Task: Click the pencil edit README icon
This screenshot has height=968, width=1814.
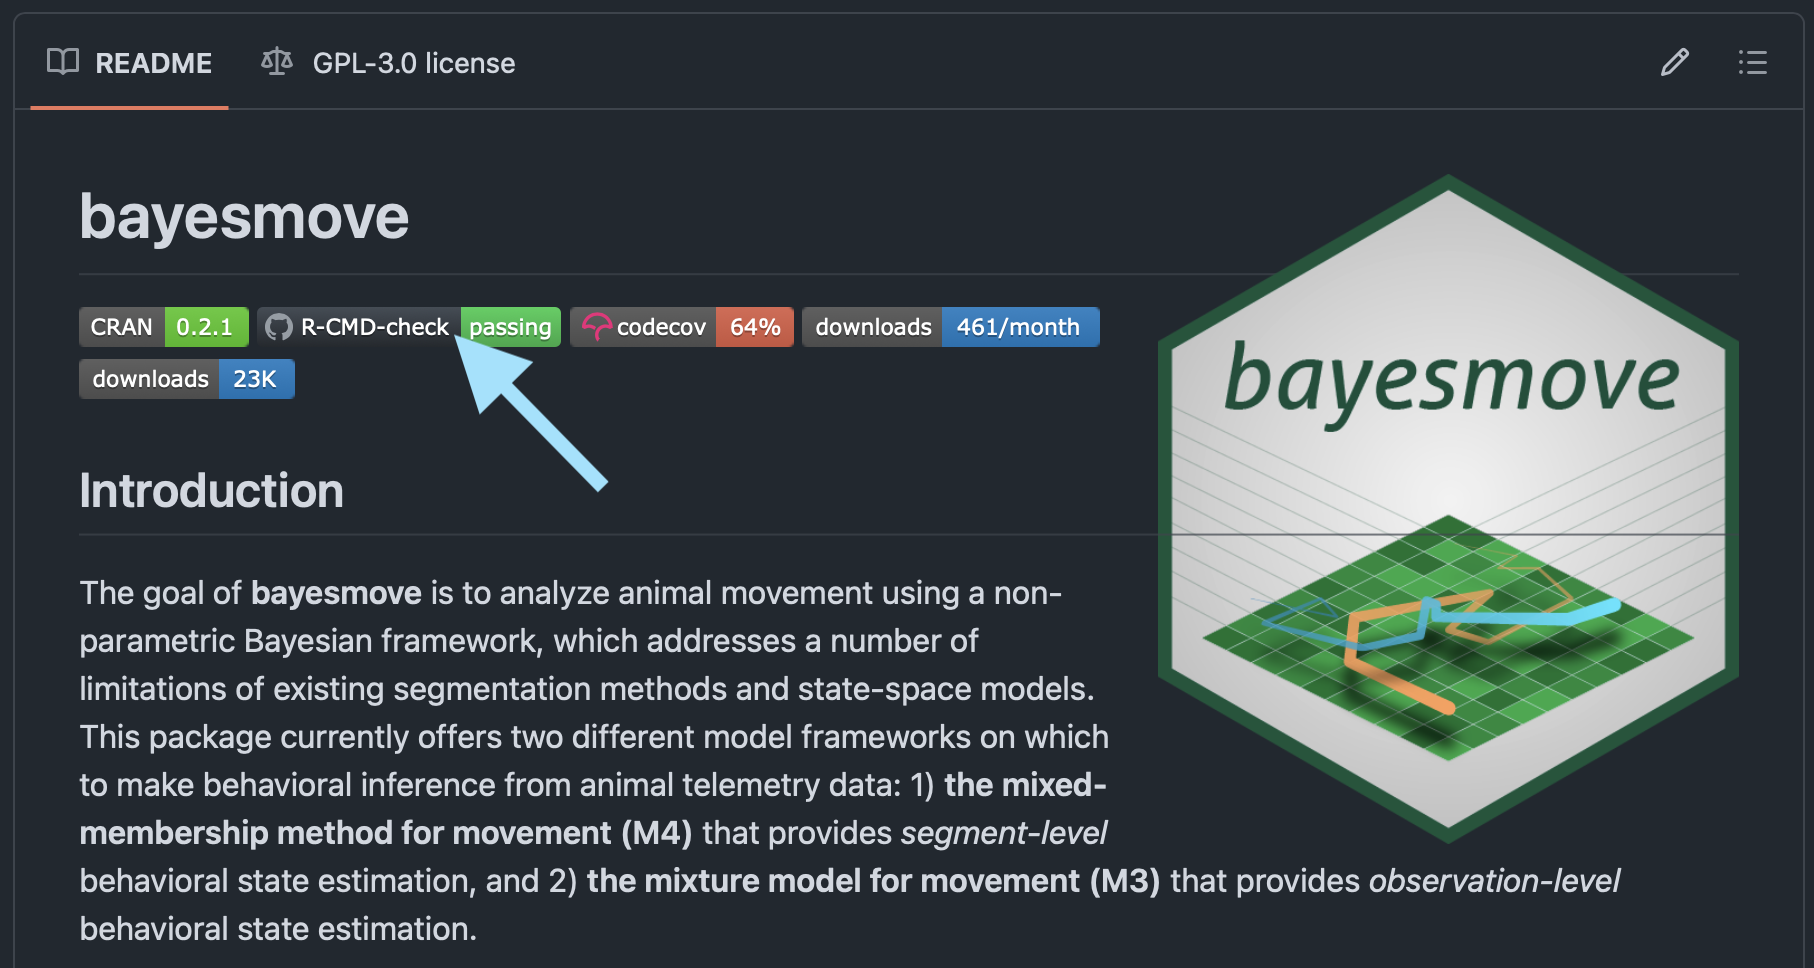Action: pyautogui.click(x=1674, y=63)
